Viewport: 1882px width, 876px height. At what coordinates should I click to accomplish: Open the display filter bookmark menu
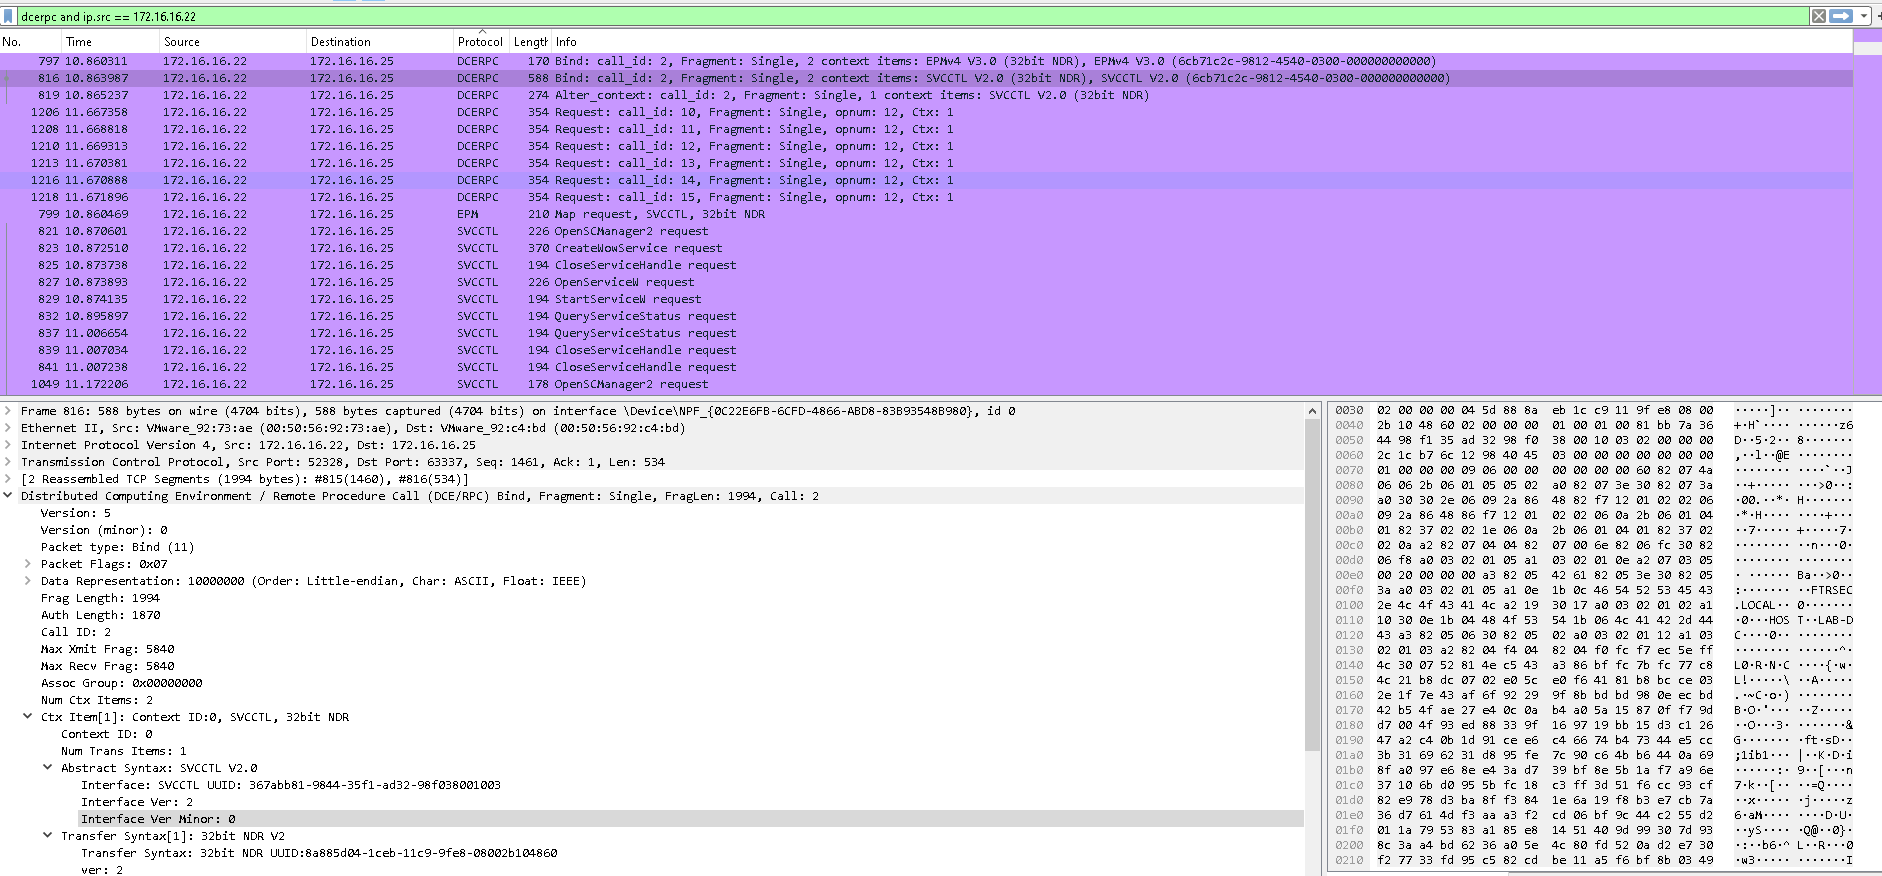pyautogui.click(x=9, y=16)
